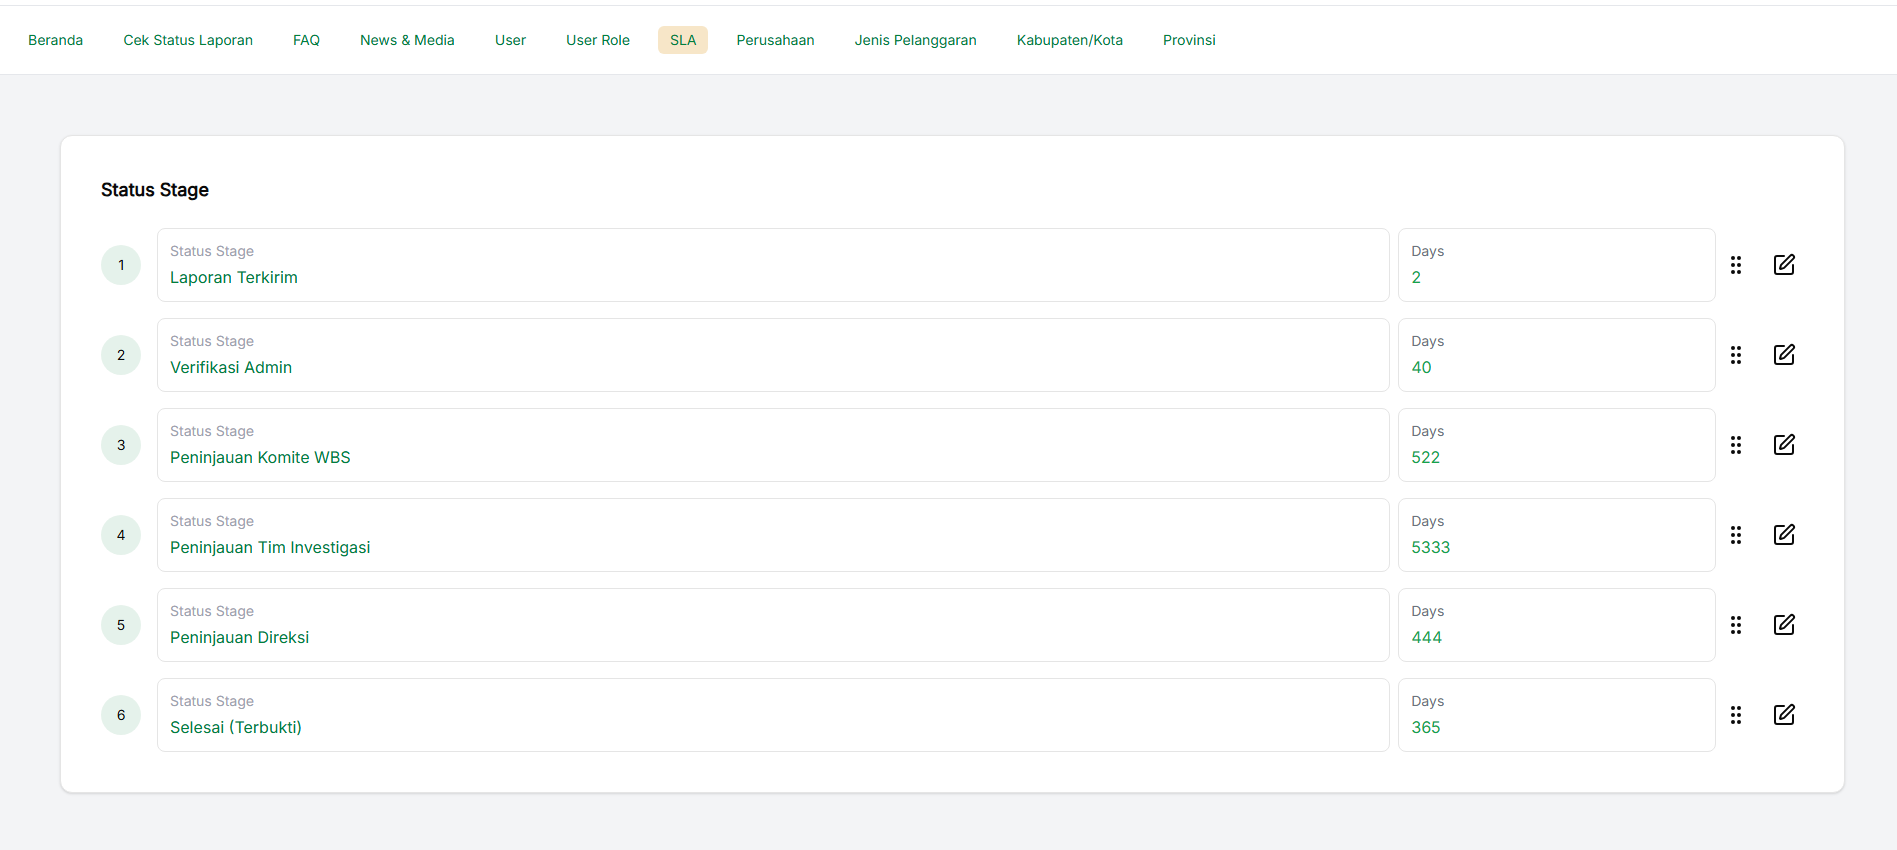Image resolution: width=1897 pixels, height=850 pixels.
Task: Click the Status Stage field Laporan Terkirim
Action: 772,266
